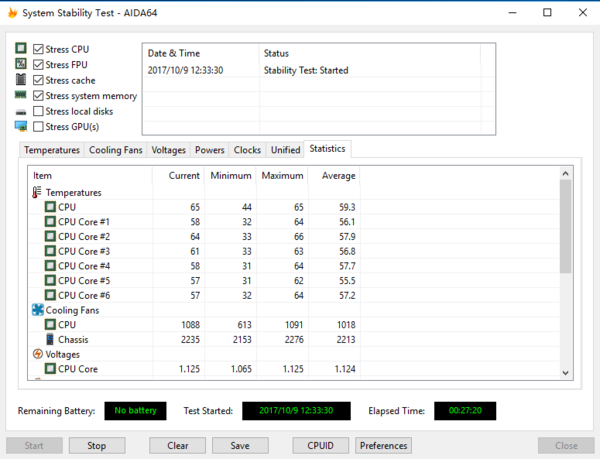Click the 'No battery' status field
Viewport: 600px width, 459px height.
[135, 411]
